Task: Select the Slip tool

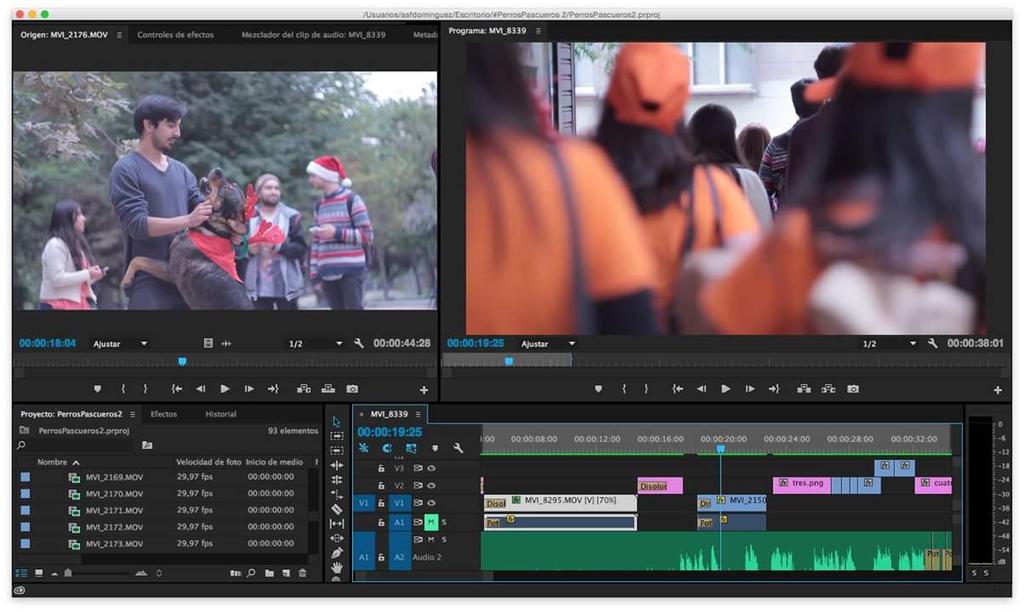Action: [x=336, y=523]
